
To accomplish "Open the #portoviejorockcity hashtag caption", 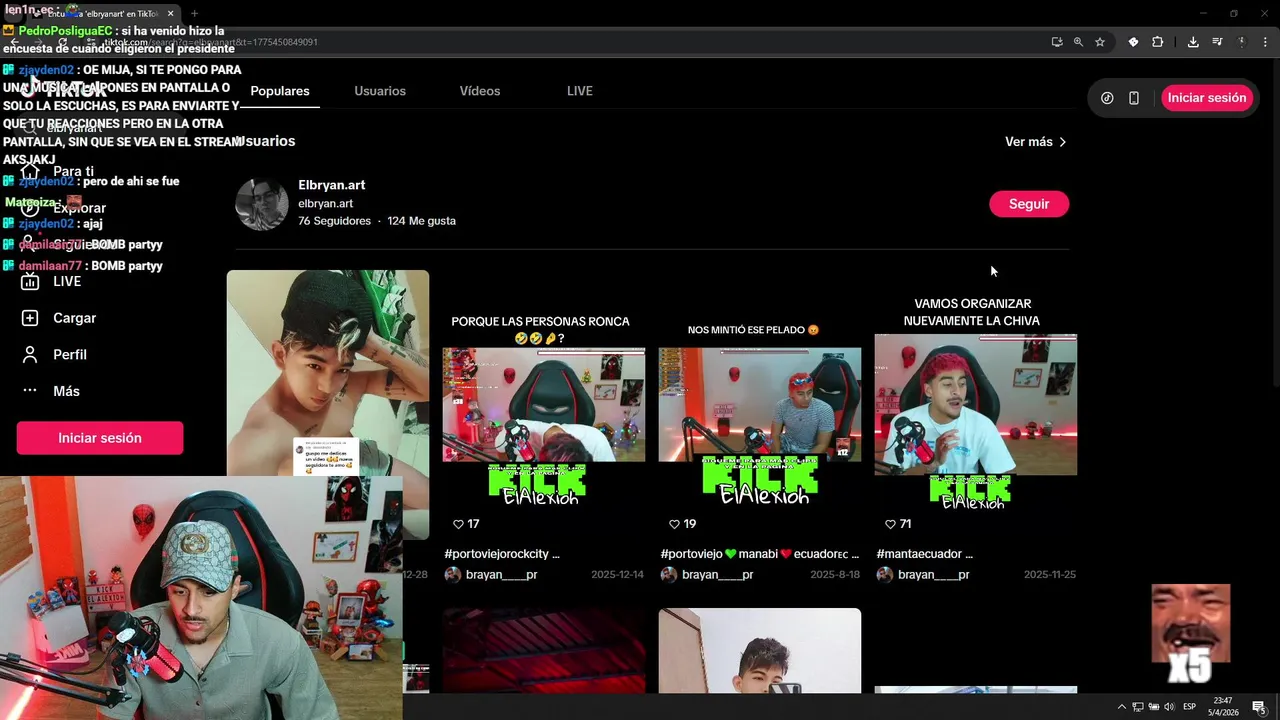I will [502, 553].
